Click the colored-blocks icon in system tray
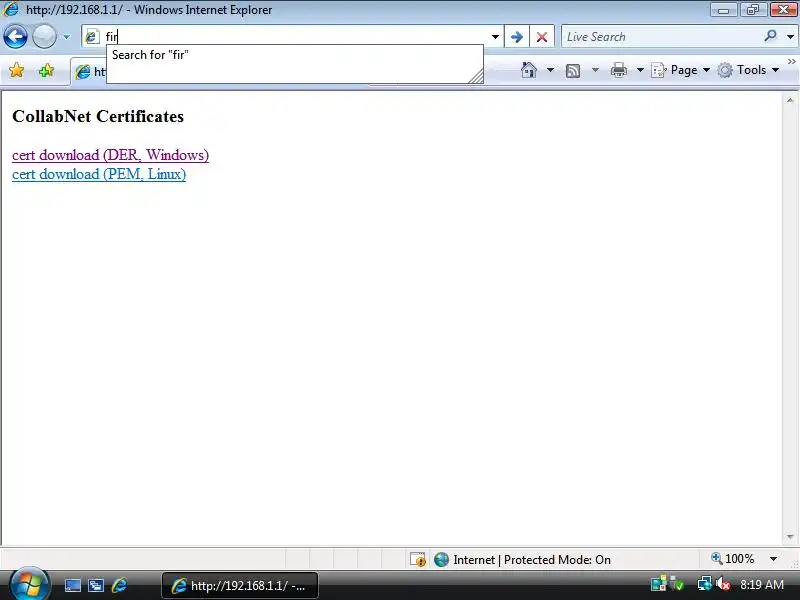Viewport: 800px width, 600px height. 659,584
